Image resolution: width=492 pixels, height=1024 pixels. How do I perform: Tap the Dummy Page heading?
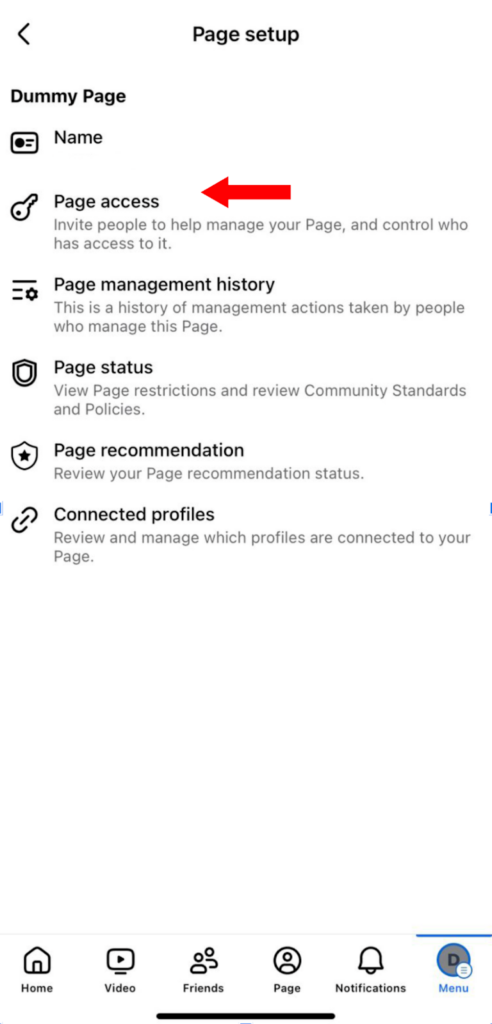coord(68,97)
